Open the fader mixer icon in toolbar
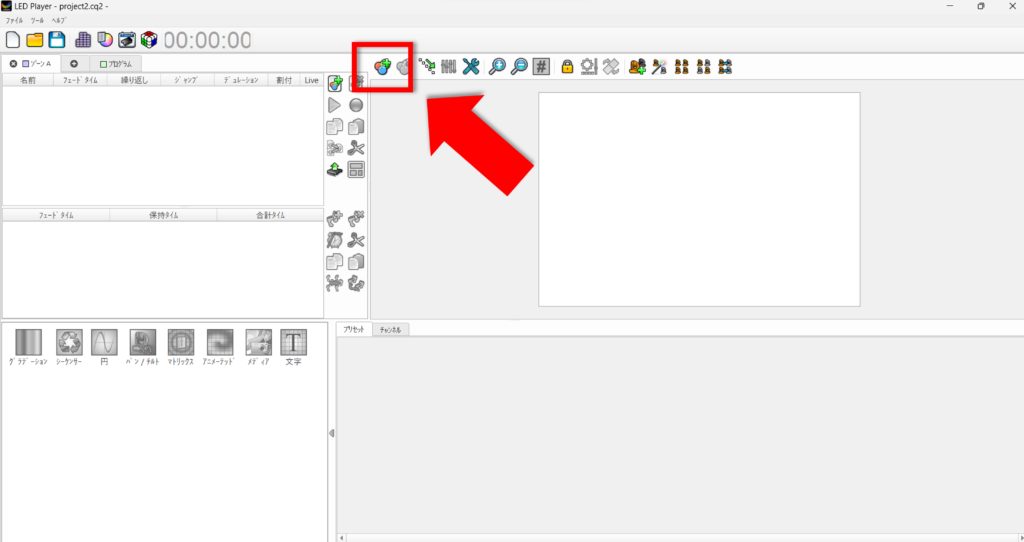 449,67
